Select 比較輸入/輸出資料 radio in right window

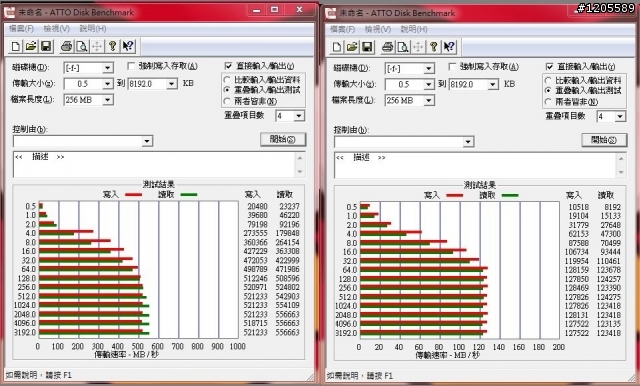549,80
